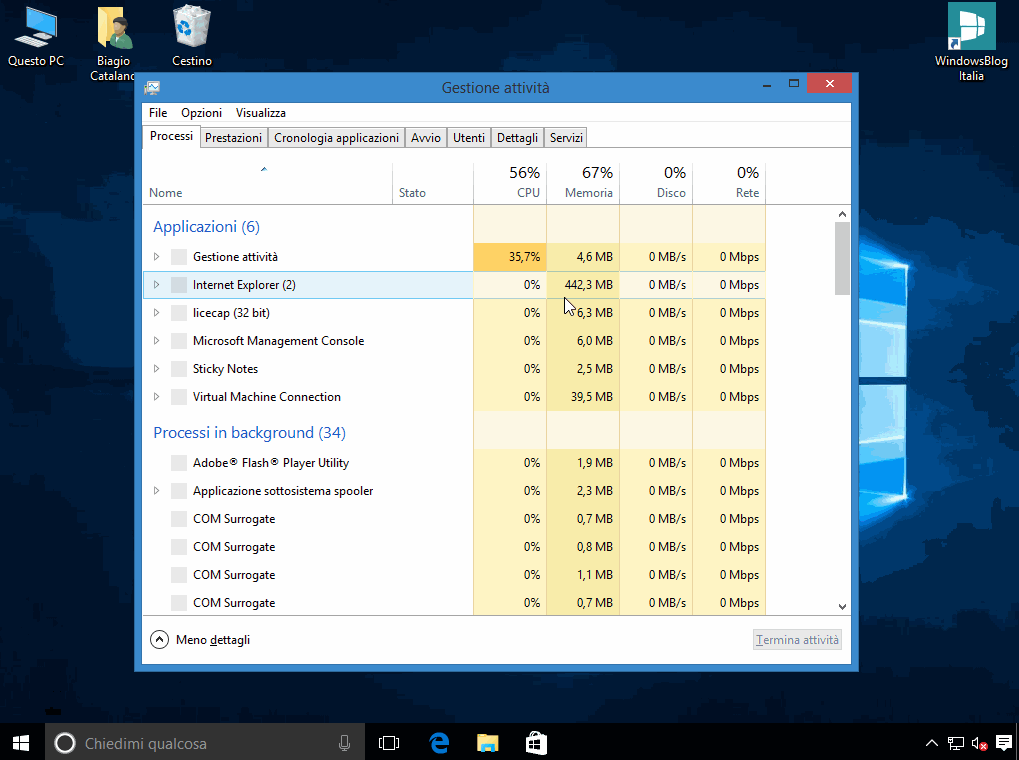Switch to the Prestazioni tab
The height and width of the screenshot is (760, 1019).
(233, 138)
